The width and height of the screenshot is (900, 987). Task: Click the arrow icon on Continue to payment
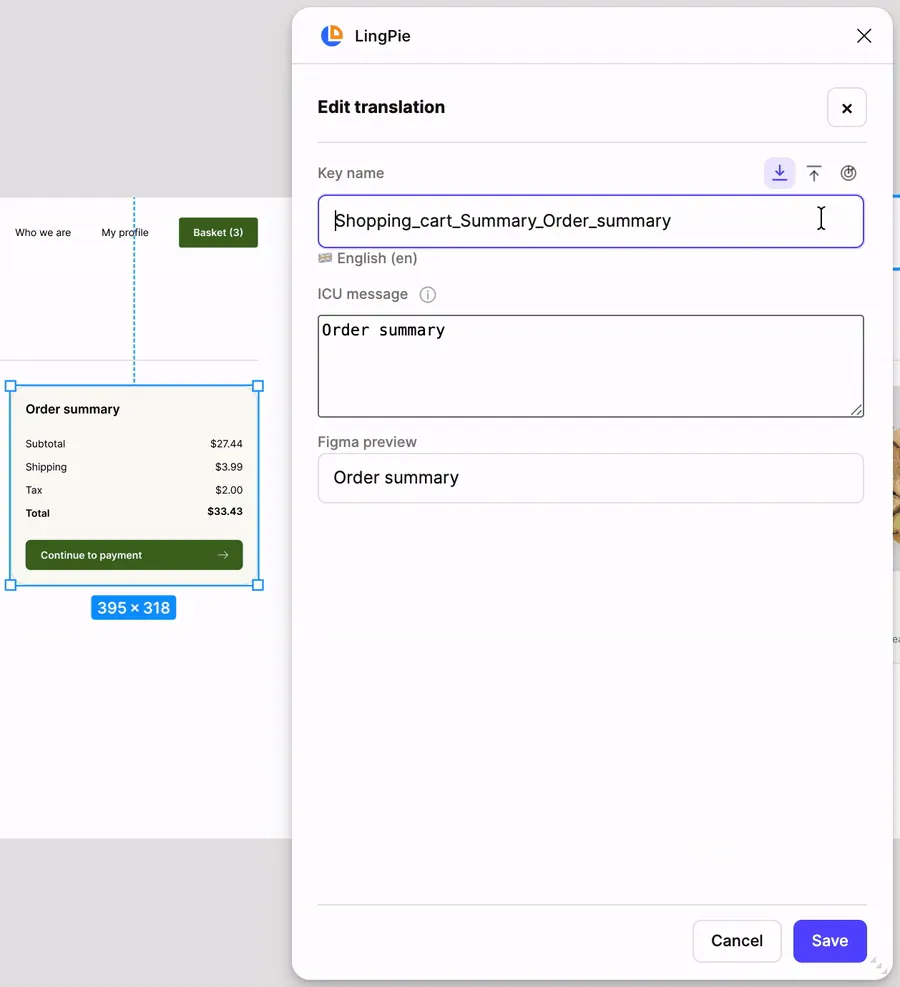[x=223, y=555]
